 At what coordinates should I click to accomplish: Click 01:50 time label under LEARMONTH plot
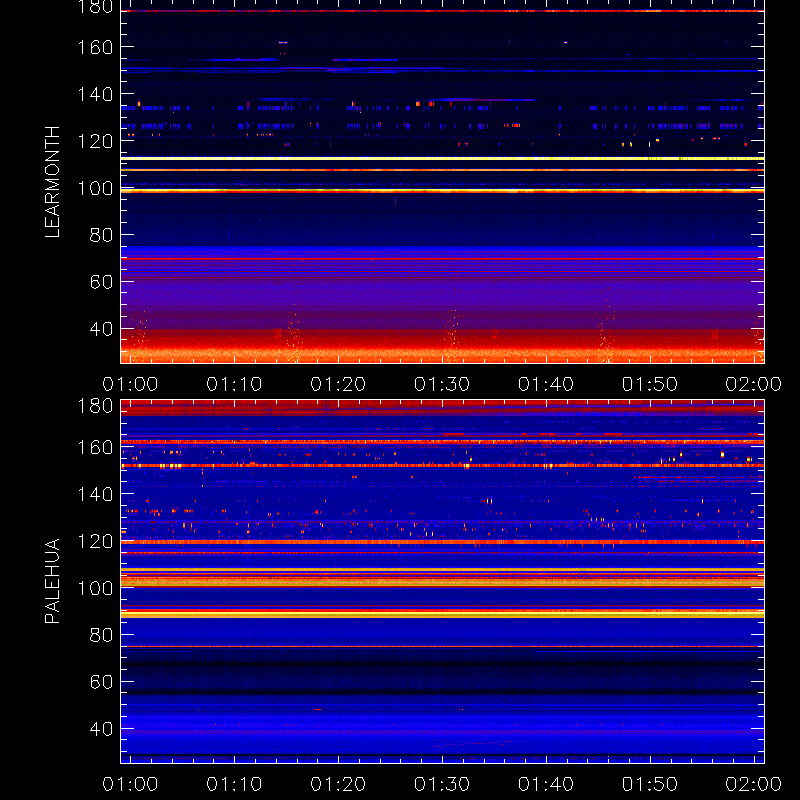click(650, 384)
